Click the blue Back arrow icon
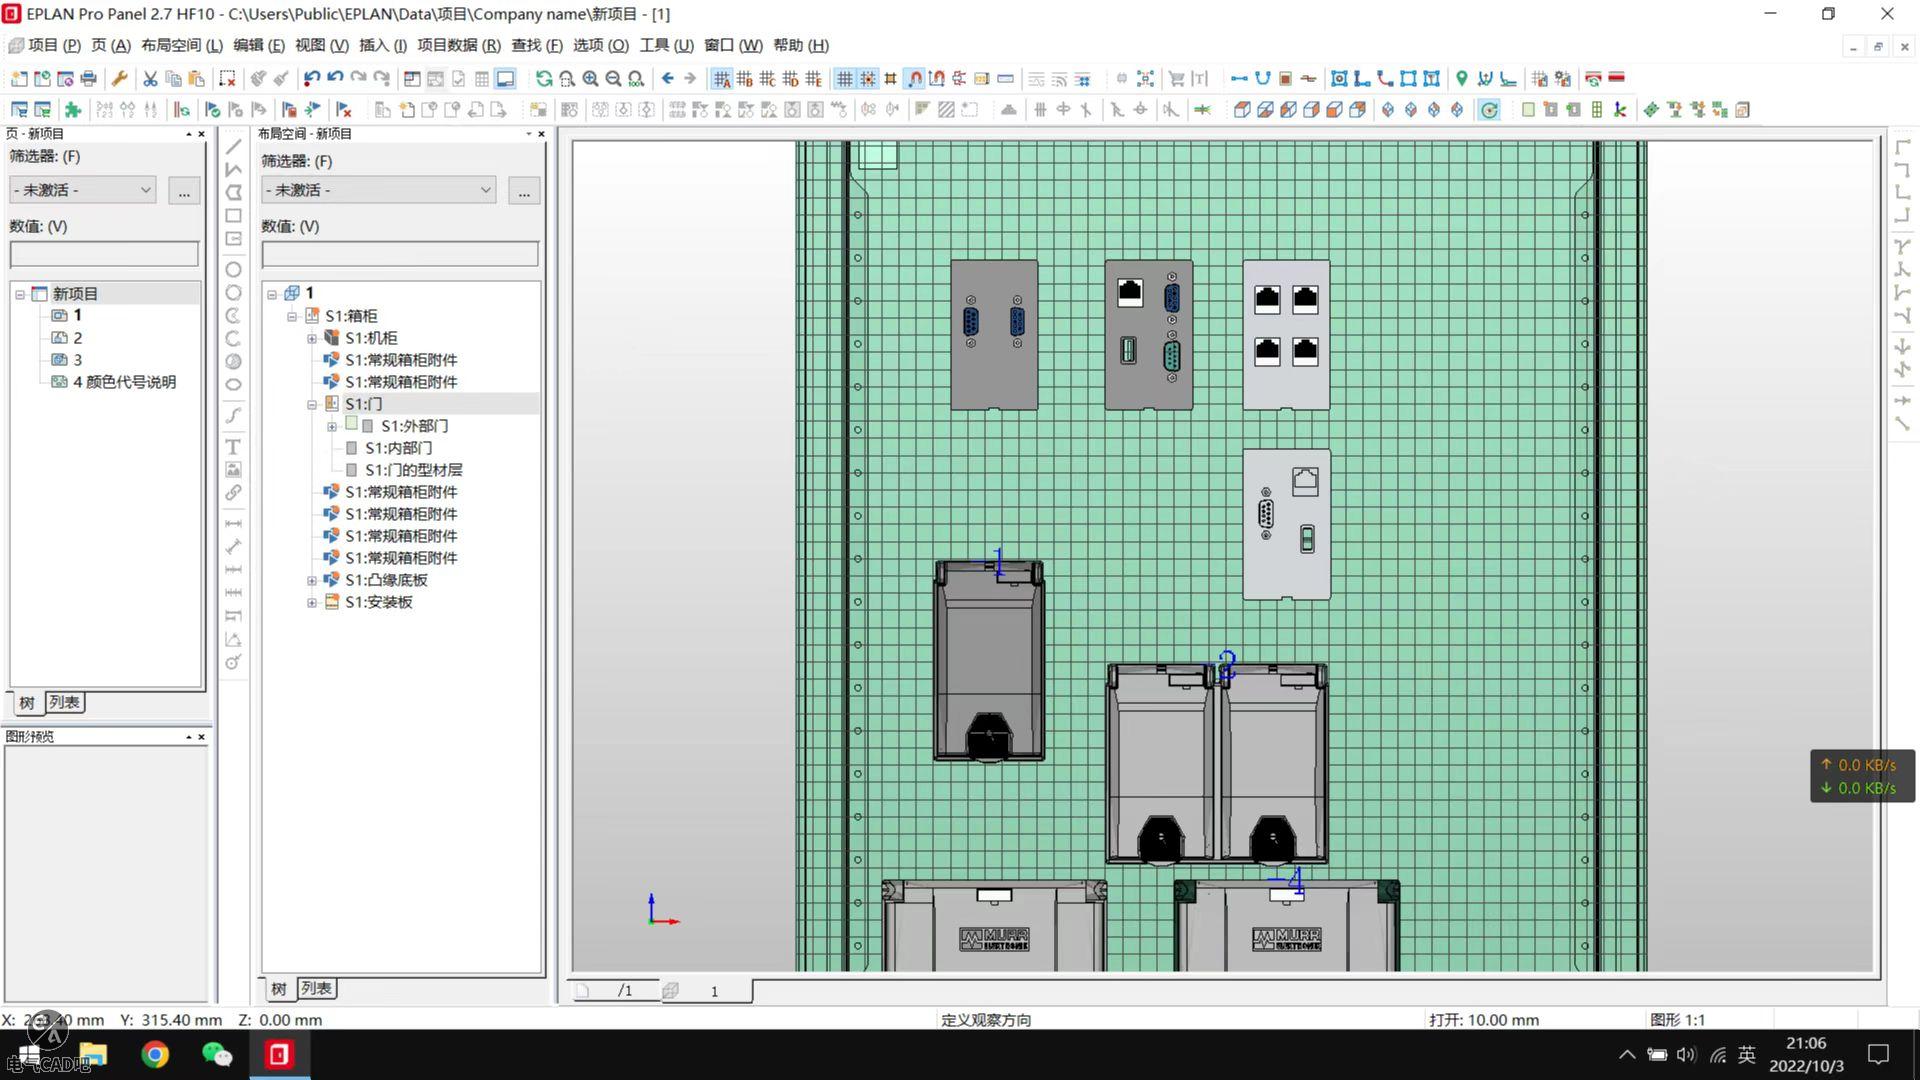The width and height of the screenshot is (1920, 1080). click(667, 78)
